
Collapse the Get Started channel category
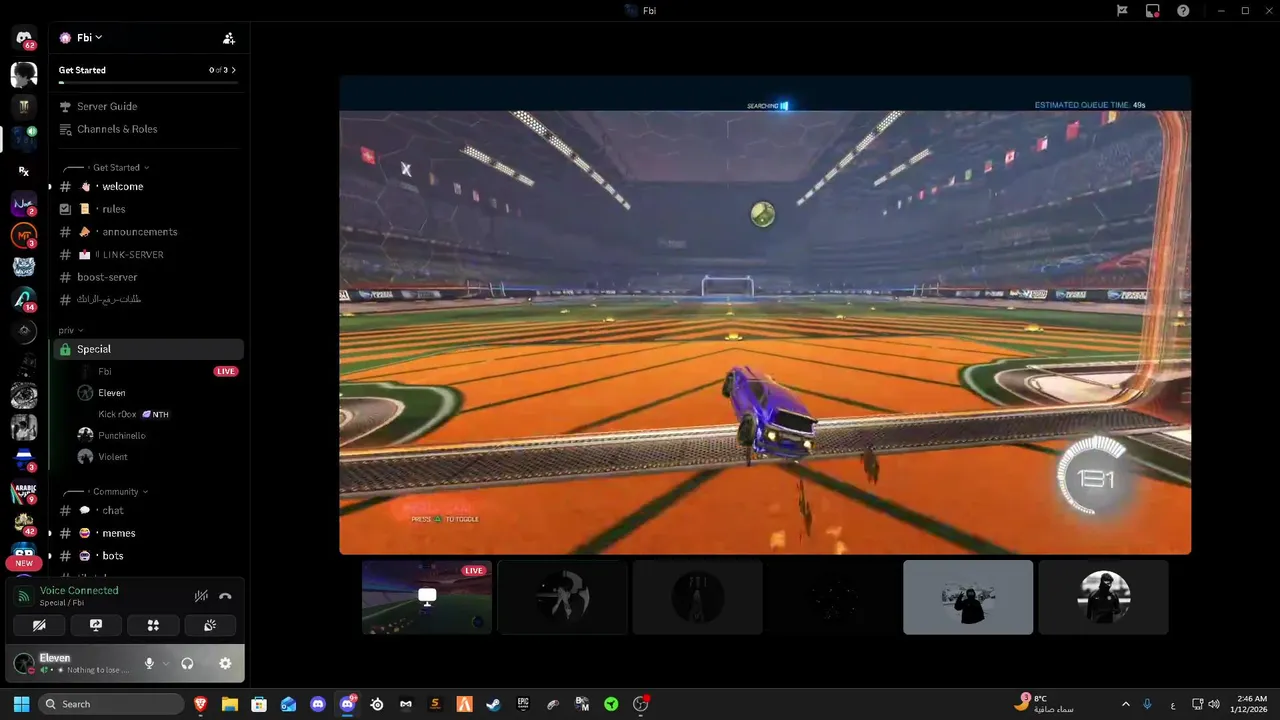click(x=116, y=168)
